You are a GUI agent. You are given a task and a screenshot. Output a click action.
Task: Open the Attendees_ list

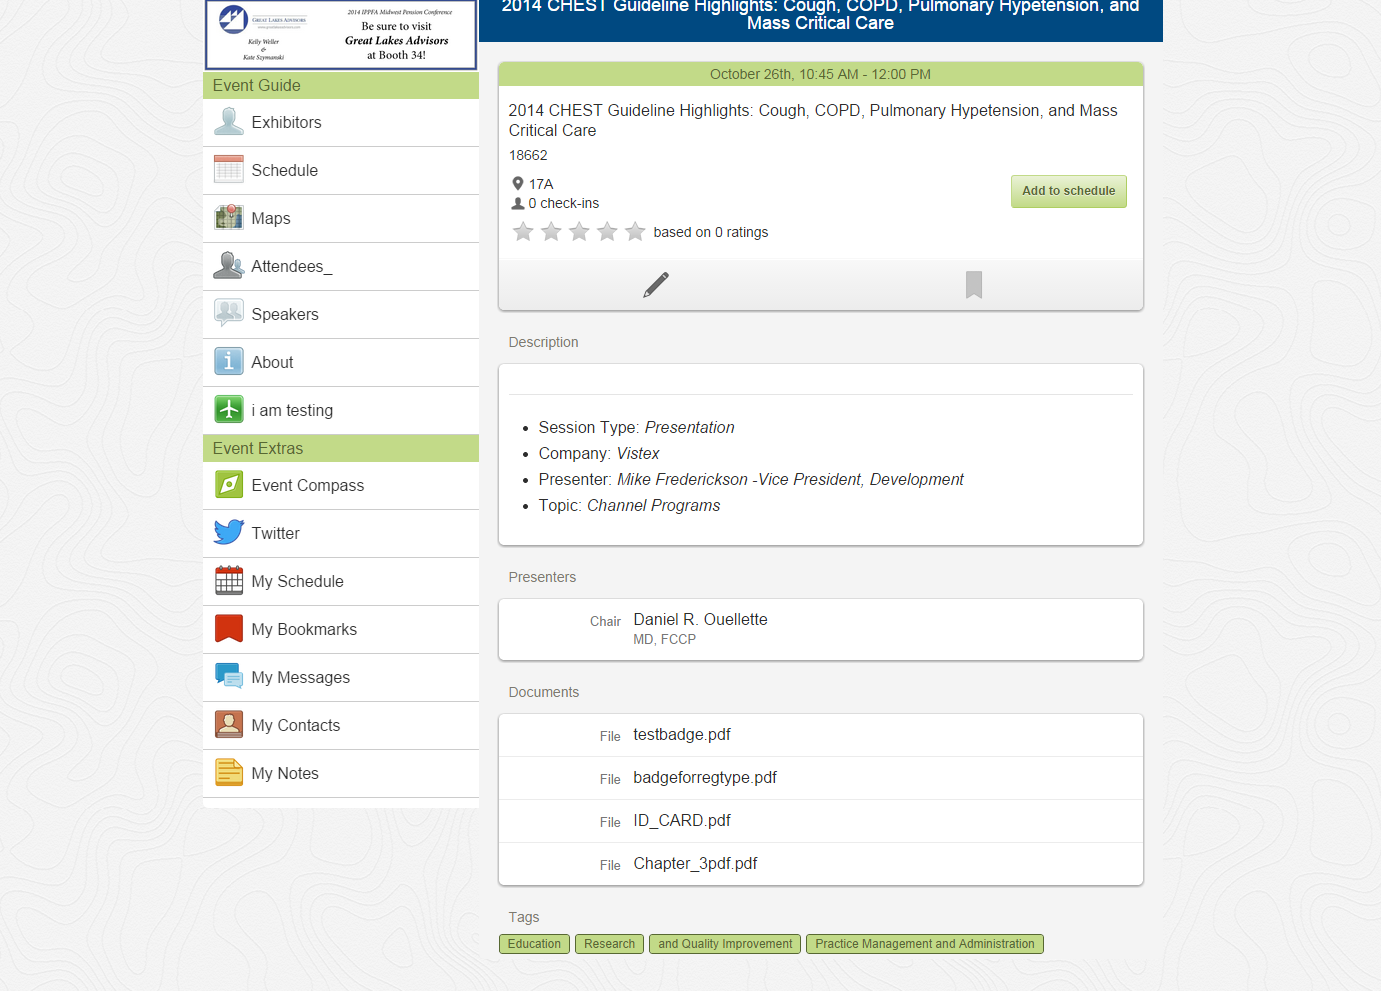point(341,267)
